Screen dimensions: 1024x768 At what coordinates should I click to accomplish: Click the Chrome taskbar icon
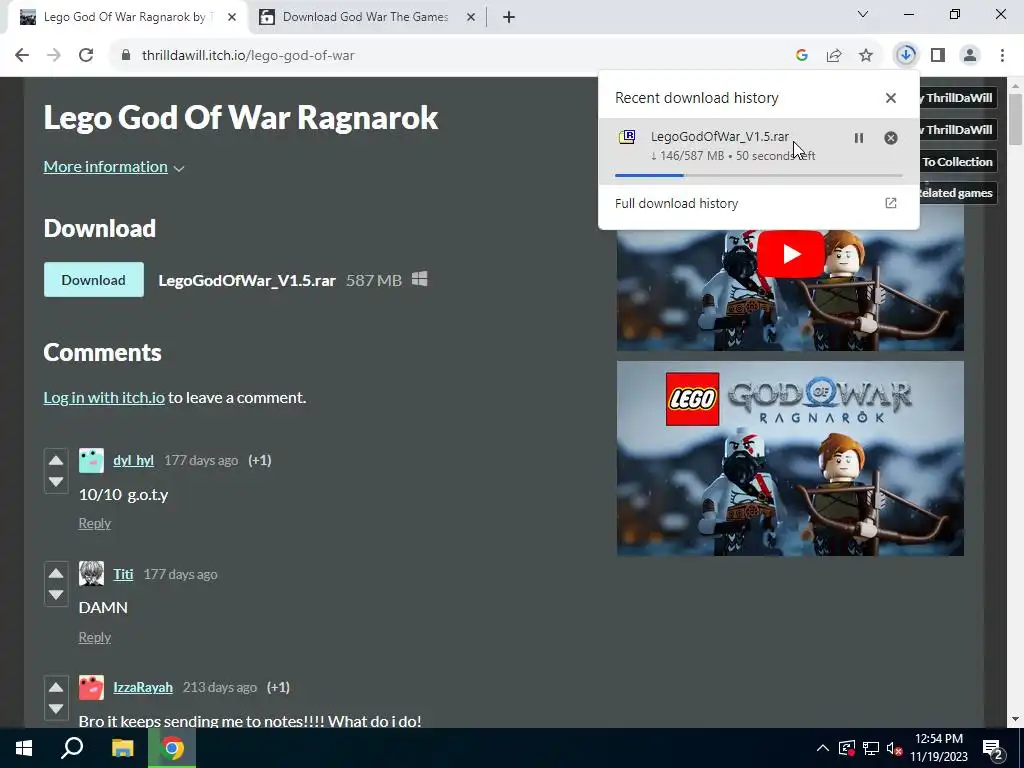tap(172, 748)
